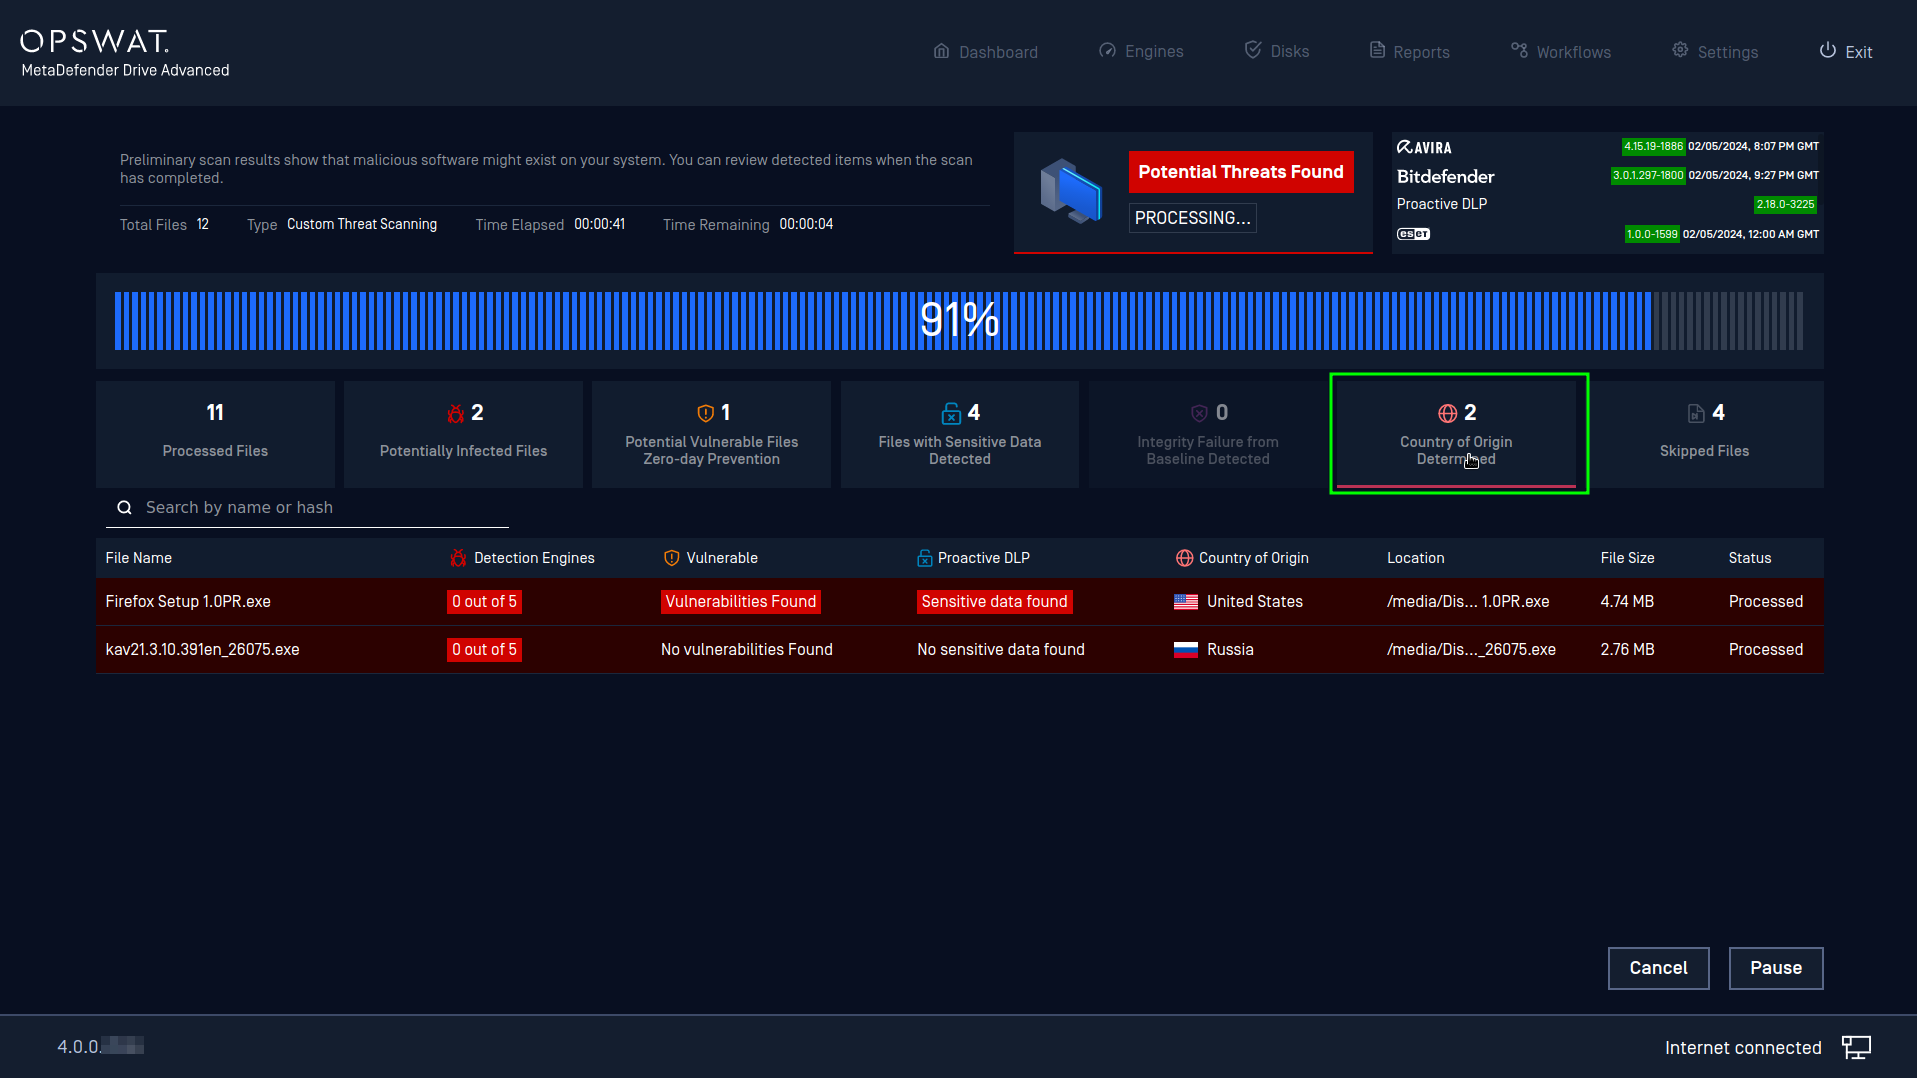
Task: Click the No vulnerabilities Found cell
Action: pos(747,650)
